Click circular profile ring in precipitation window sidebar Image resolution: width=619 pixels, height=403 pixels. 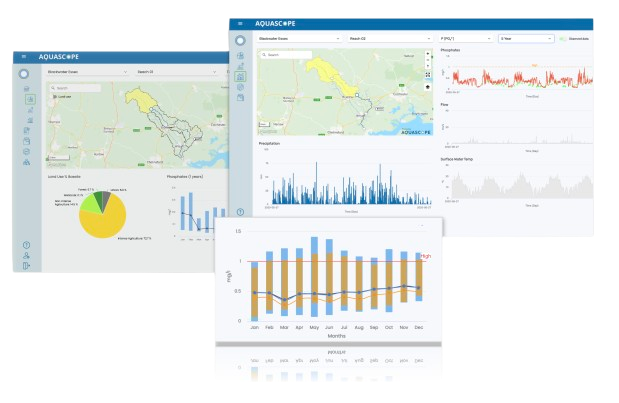point(240,40)
